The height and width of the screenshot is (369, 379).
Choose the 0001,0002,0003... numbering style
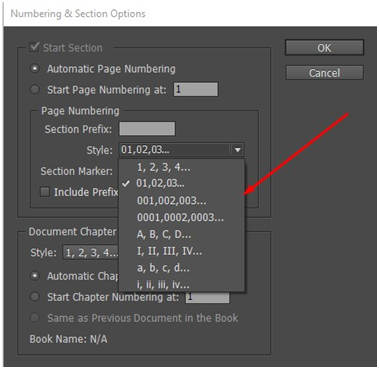point(182,217)
